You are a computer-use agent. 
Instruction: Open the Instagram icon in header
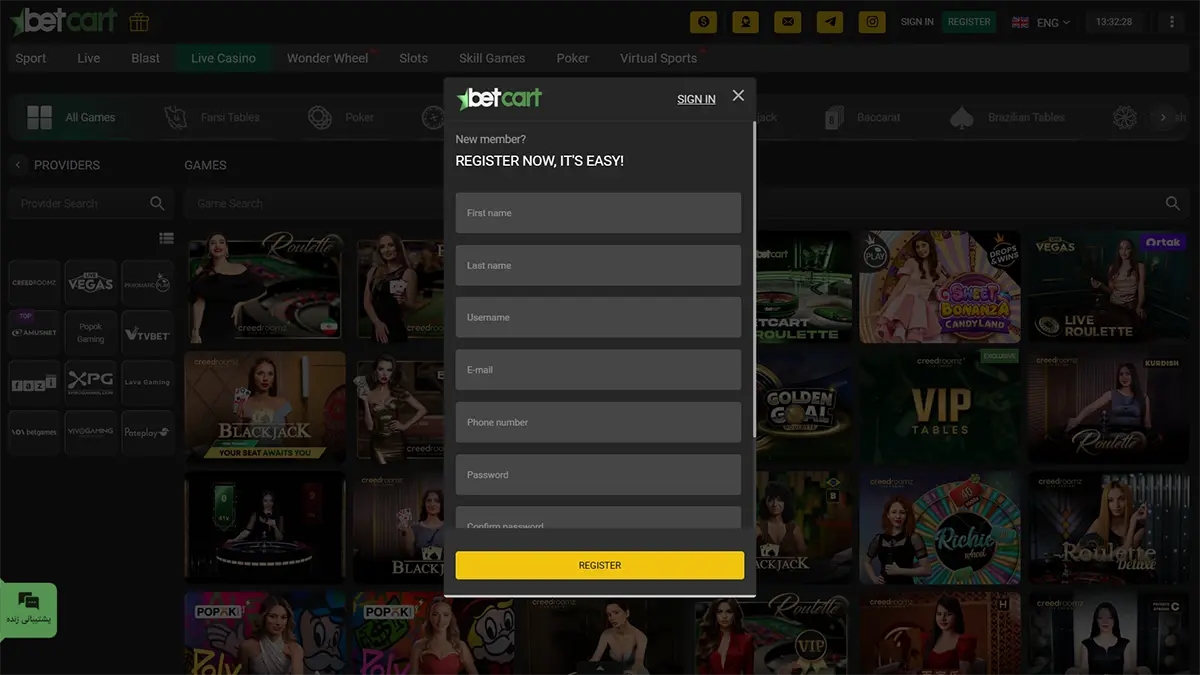(872, 21)
